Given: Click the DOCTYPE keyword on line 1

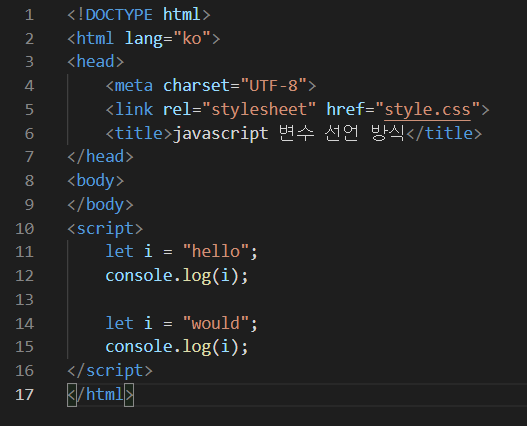Looking at the screenshot, I should [119, 15].
